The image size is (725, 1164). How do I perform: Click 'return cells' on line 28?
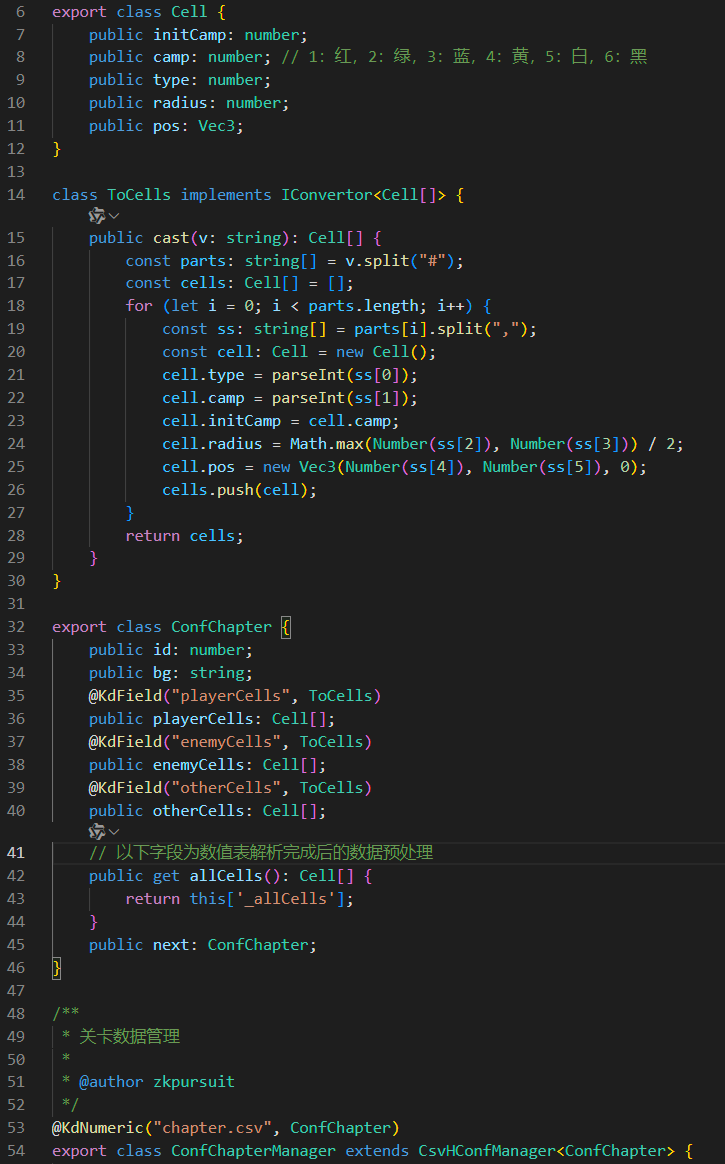(x=180, y=536)
